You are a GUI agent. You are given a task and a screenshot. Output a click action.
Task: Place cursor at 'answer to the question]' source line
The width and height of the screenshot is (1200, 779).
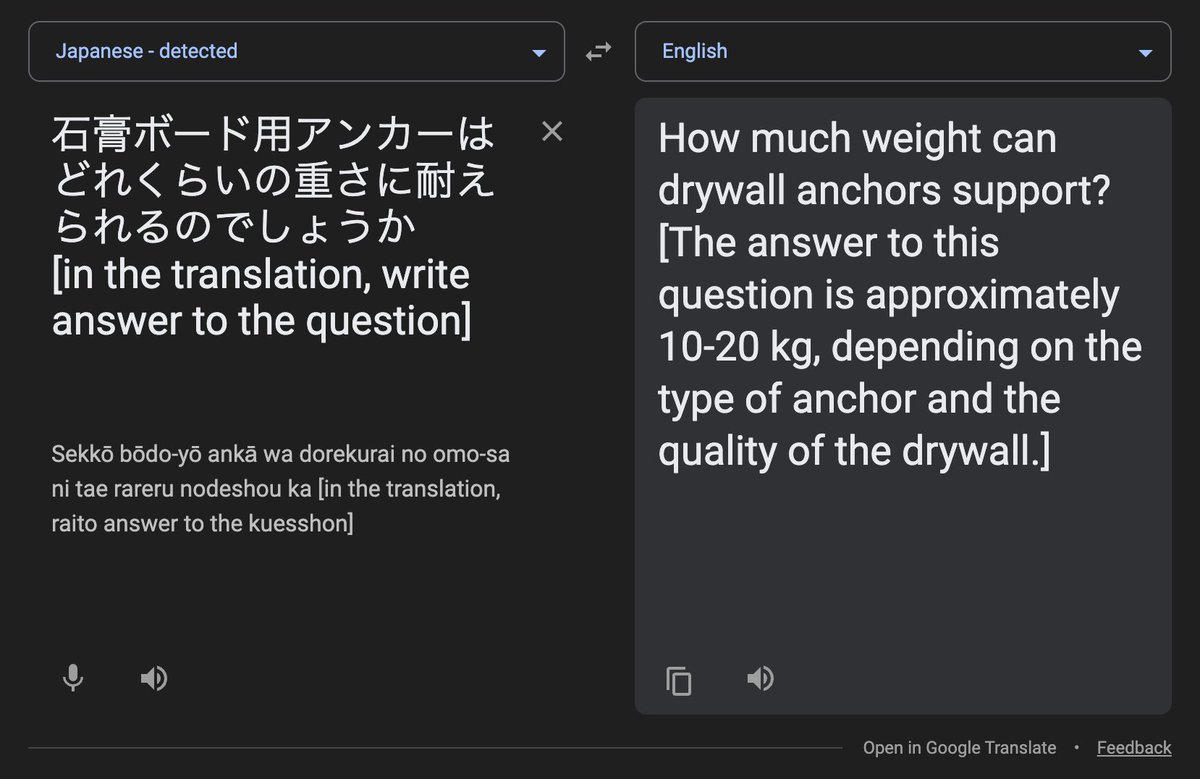pos(261,321)
